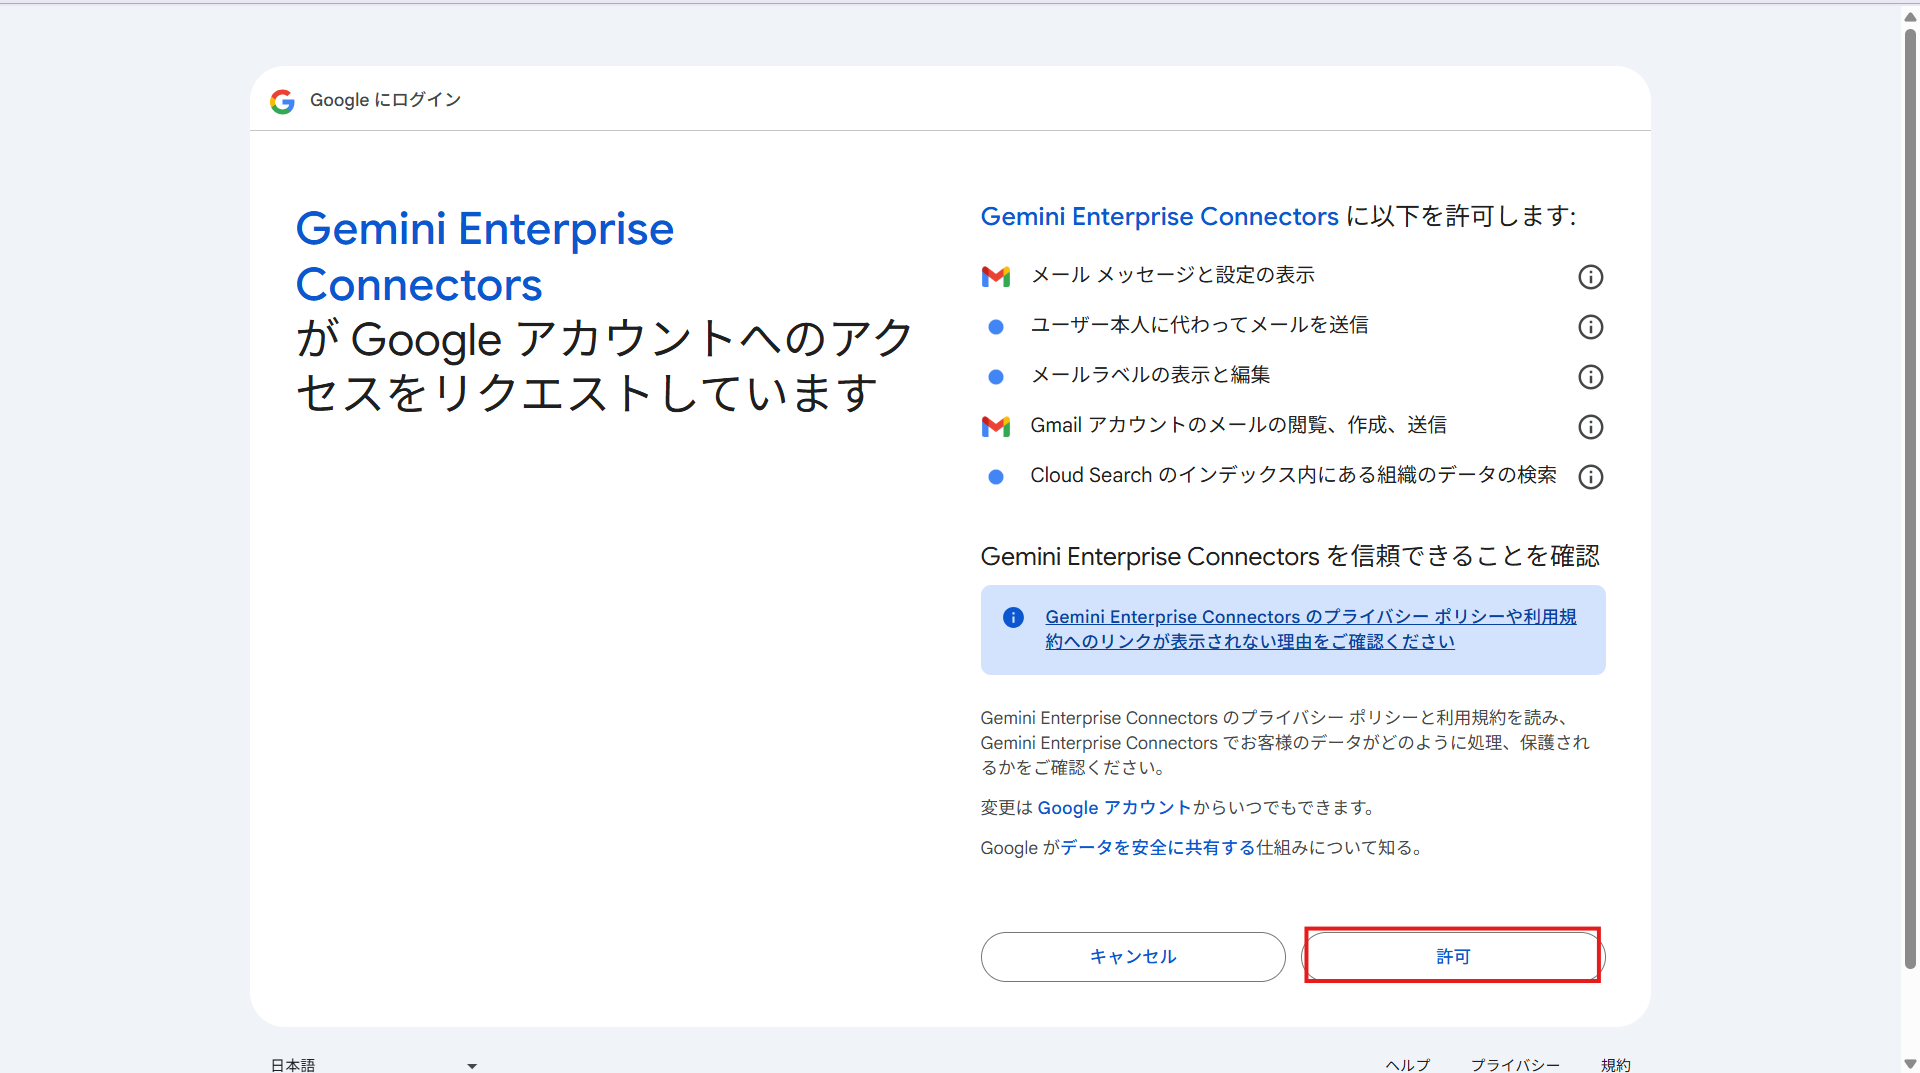
Task: Click the 許可 allow button
Action: point(1453,957)
